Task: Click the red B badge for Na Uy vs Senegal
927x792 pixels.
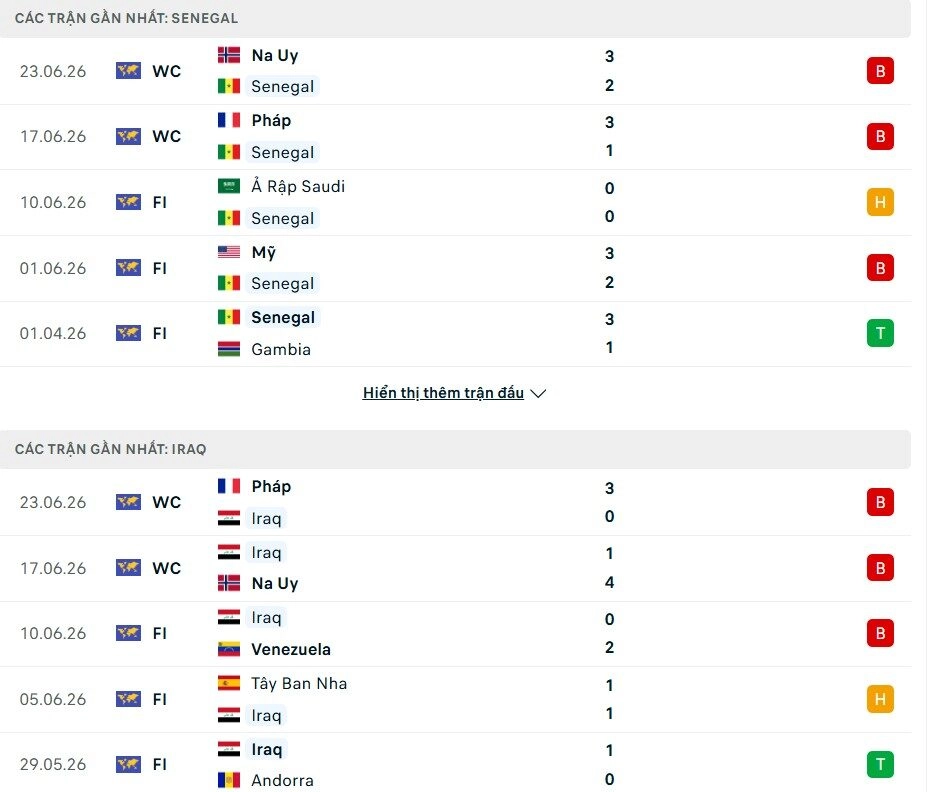Action: click(x=880, y=71)
